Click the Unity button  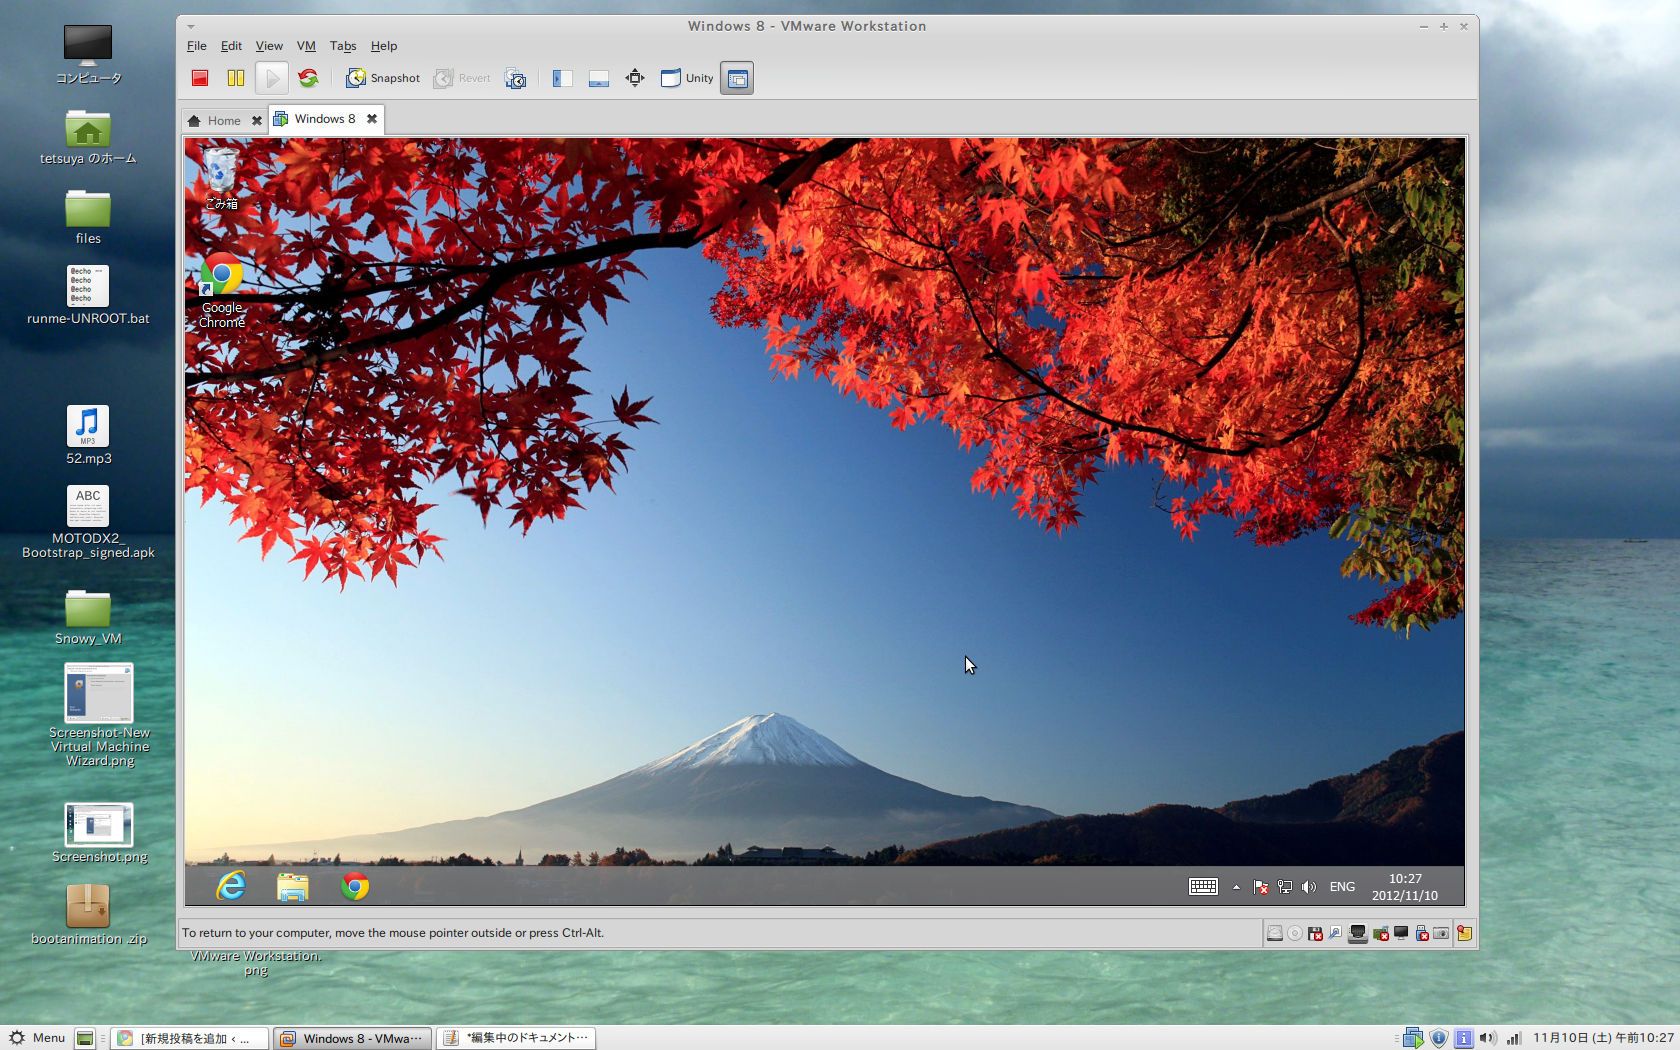[687, 78]
